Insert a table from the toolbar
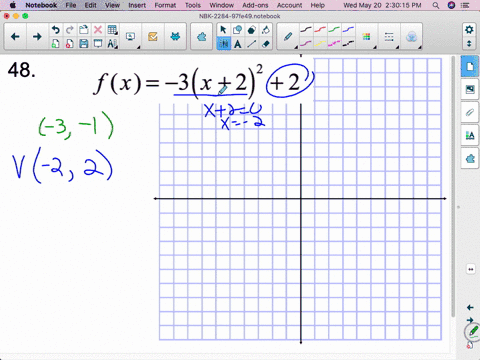This screenshot has height=360, width=480. pyautogui.click(x=112, y=30)
